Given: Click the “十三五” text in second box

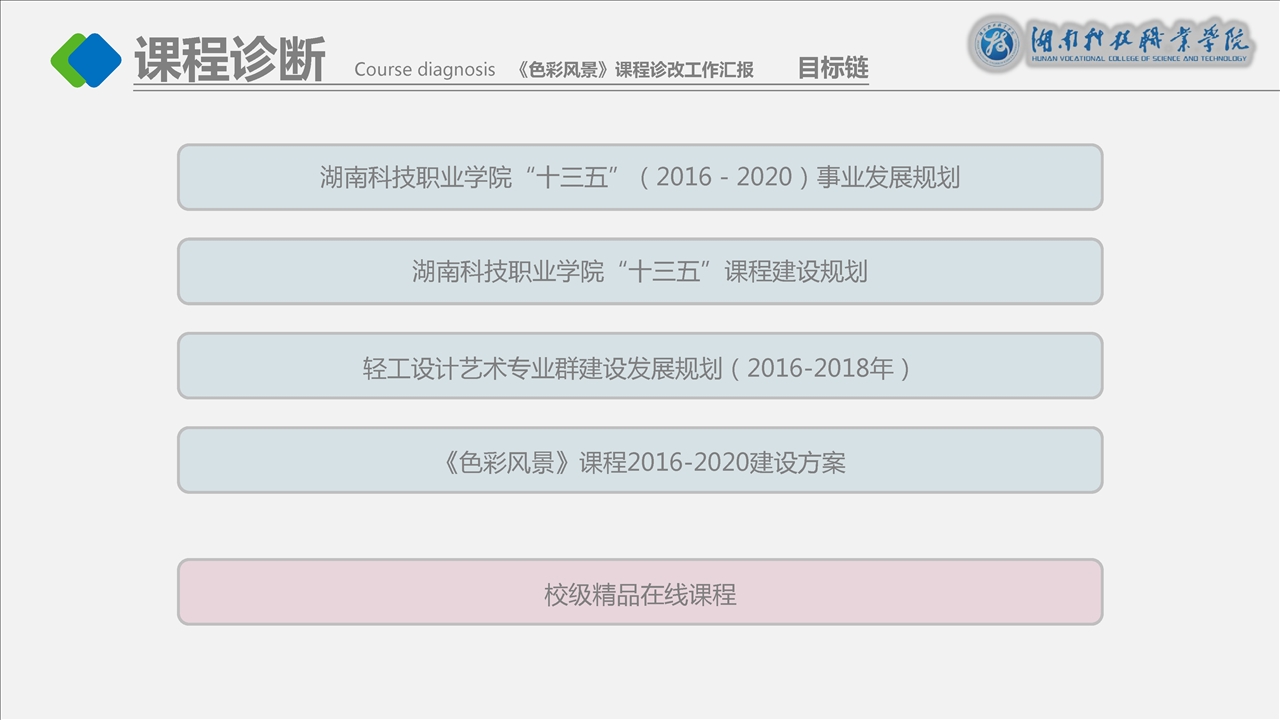Looking at the screenshot, I should point(665,271).
